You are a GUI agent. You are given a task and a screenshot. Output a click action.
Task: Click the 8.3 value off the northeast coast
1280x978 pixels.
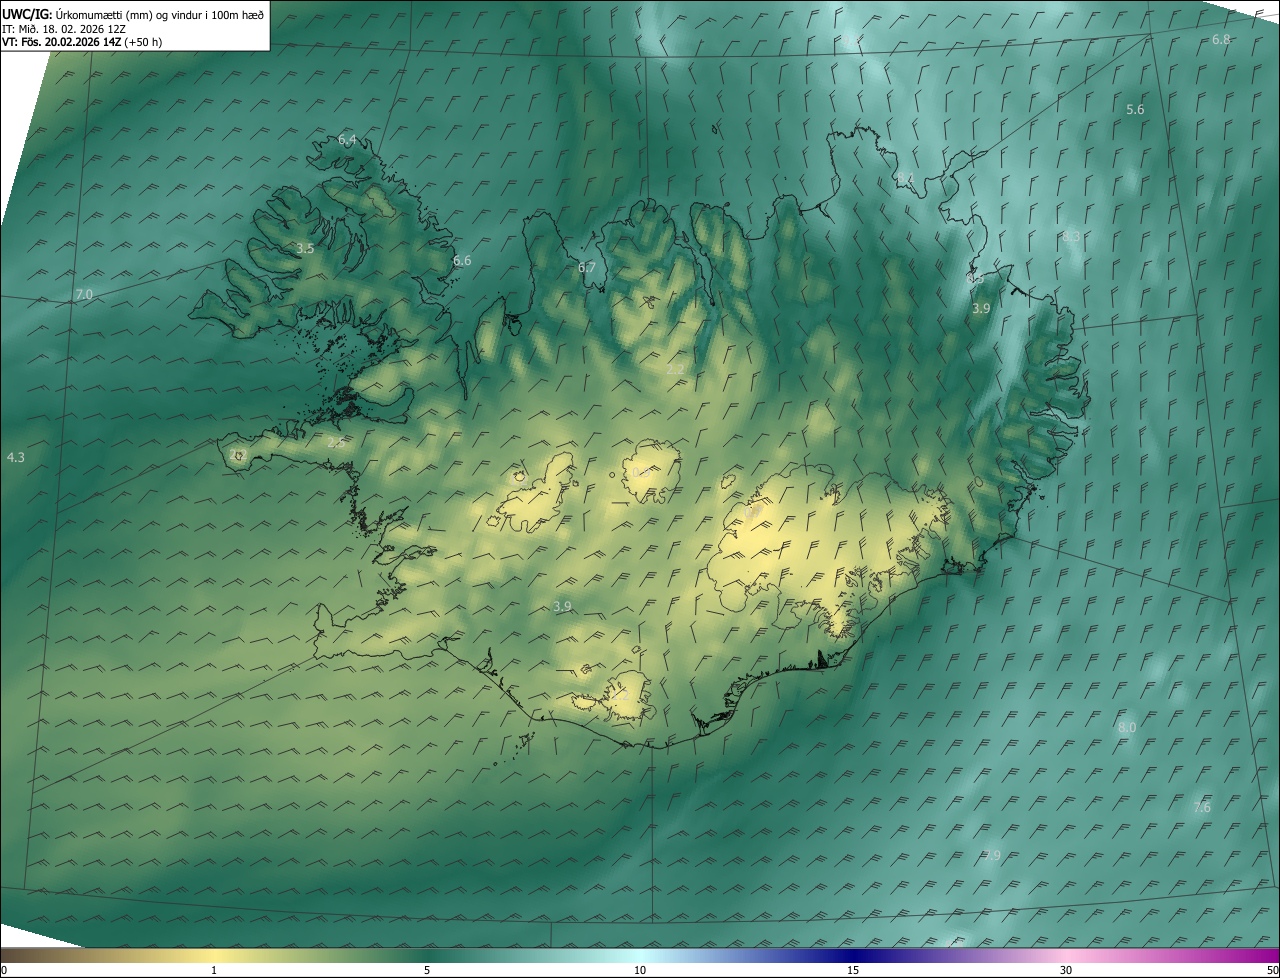point(1071,237)
